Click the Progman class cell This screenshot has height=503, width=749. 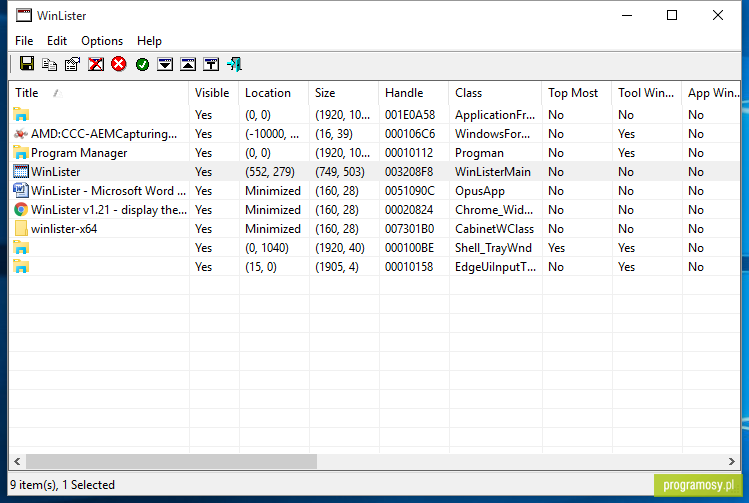(x=479, y=153)
